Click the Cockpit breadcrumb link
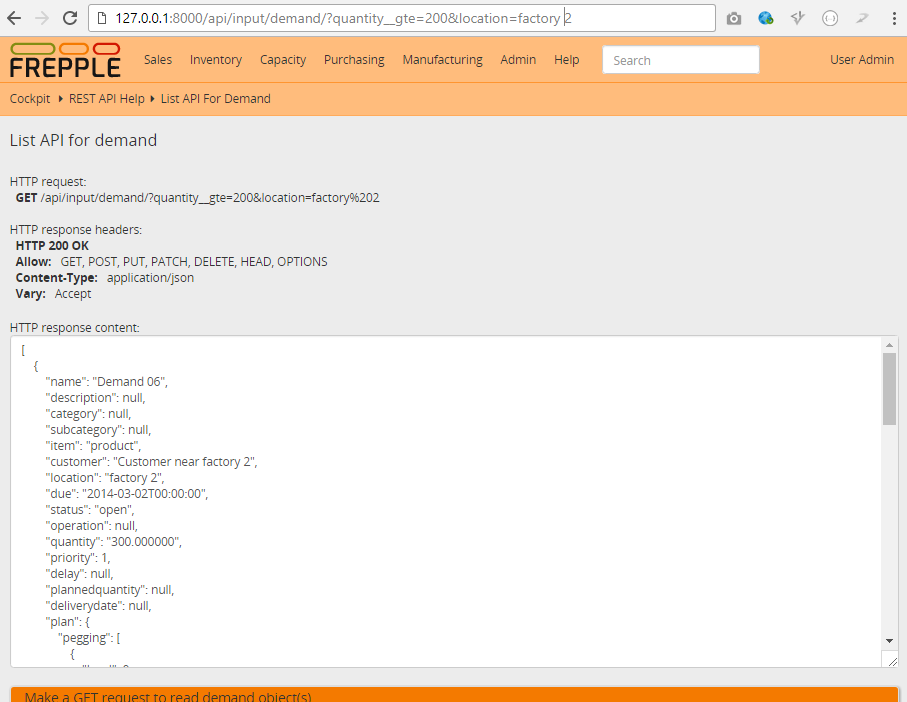 click(29, 98)
